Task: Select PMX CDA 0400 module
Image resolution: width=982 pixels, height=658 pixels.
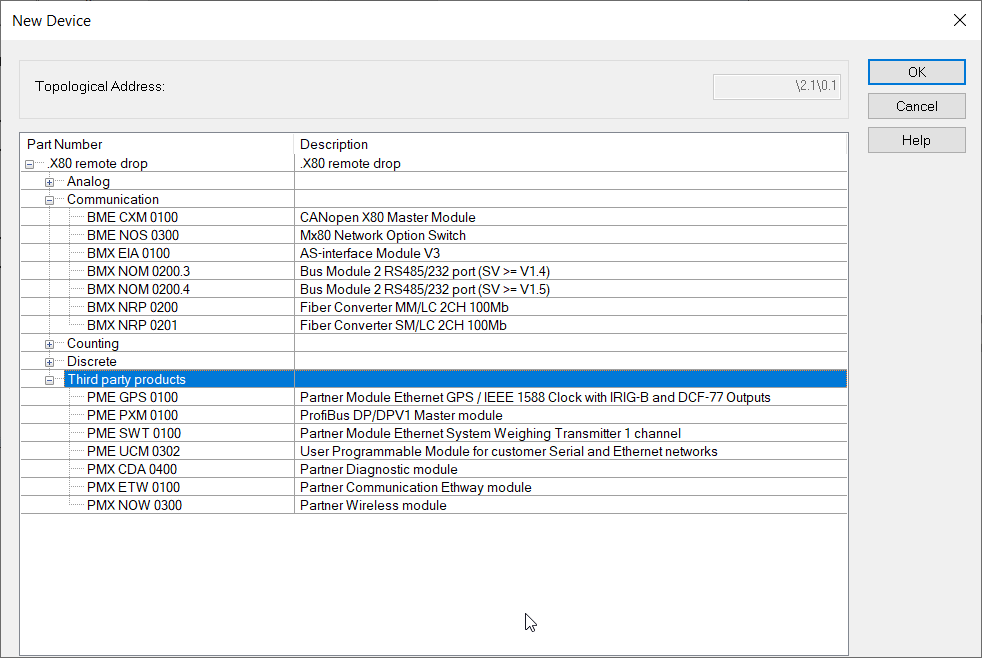Action: point(132,470)
